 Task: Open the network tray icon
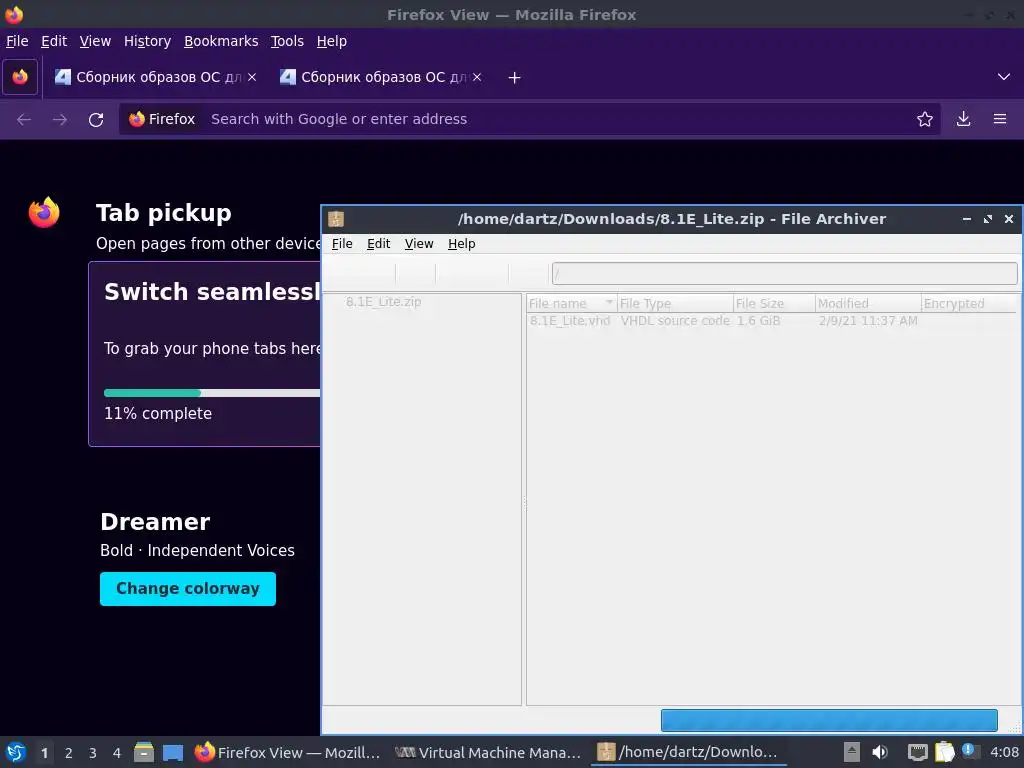(918, 752)
